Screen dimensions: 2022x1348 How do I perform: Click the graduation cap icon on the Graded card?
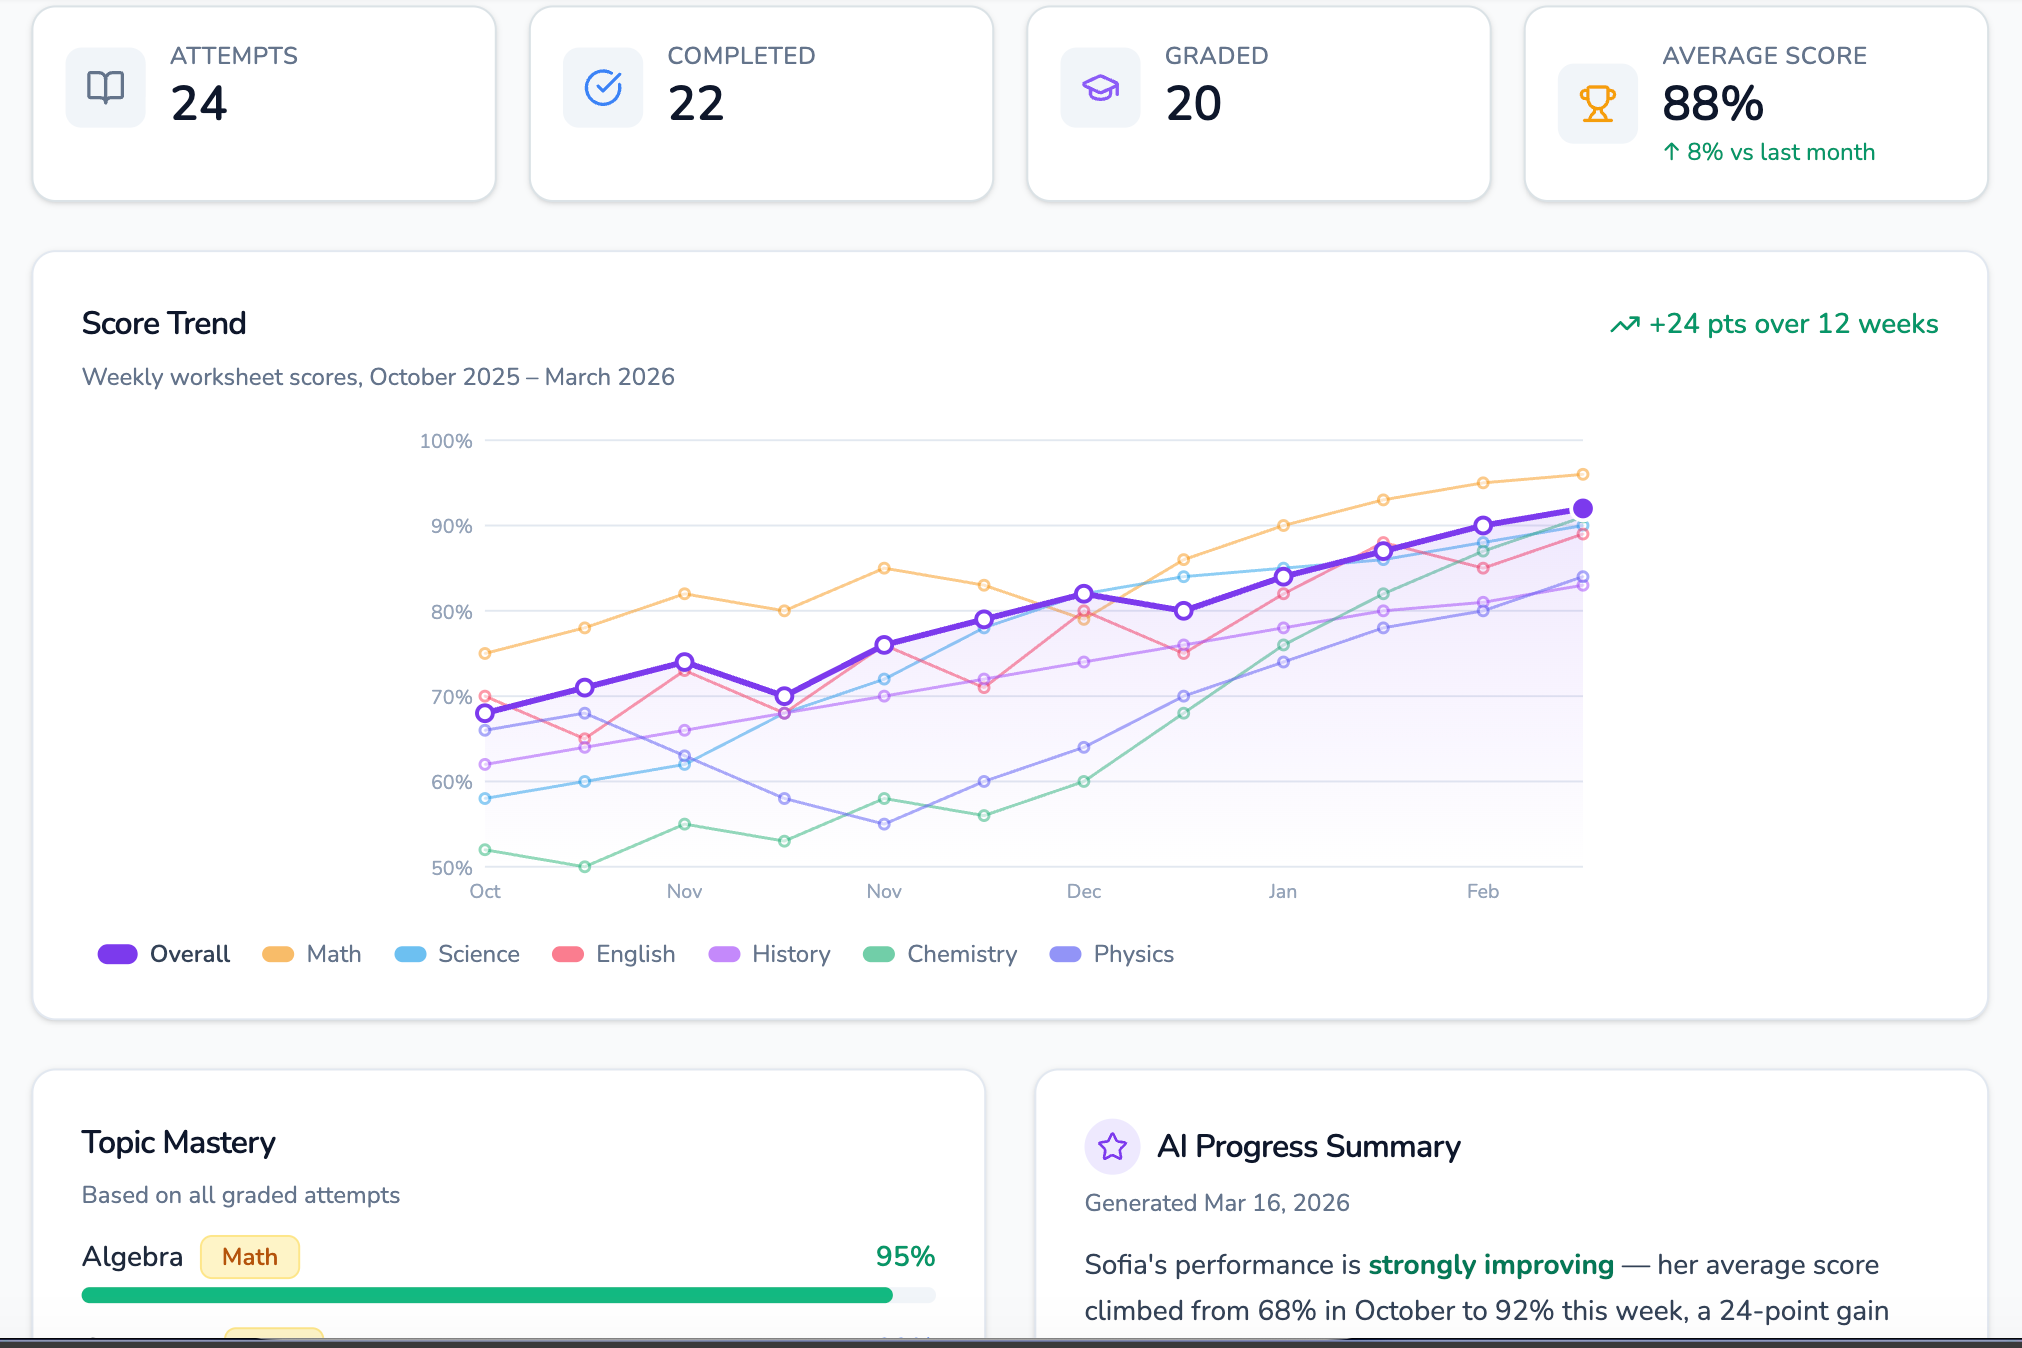tap(1099, 88)
